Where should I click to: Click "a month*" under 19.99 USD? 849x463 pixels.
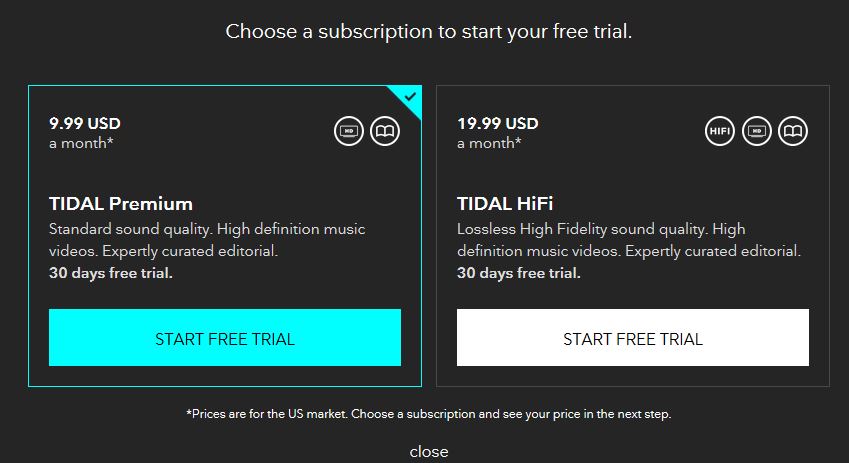[489, 143]
